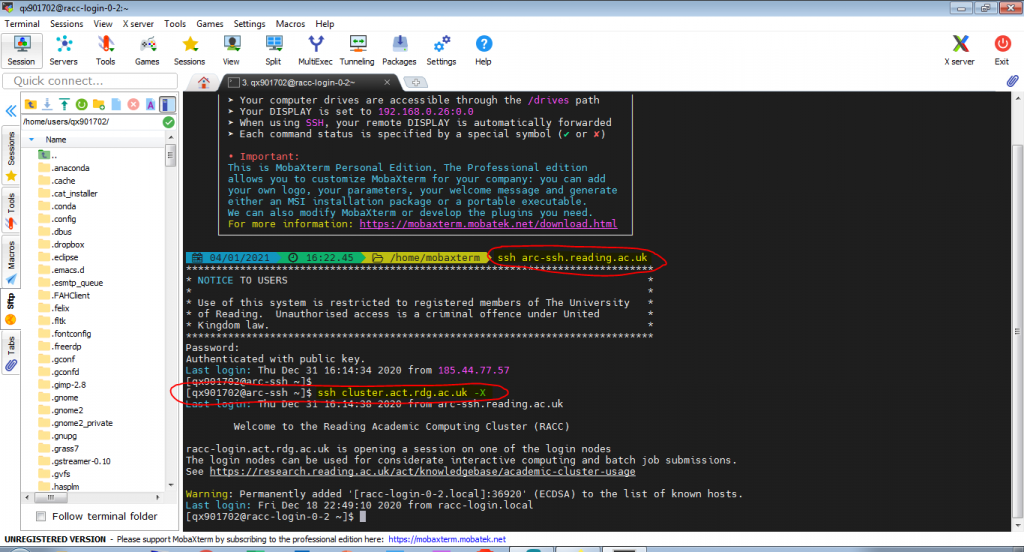Enable the Follow terminal folder checkbox

click(41, 516)
